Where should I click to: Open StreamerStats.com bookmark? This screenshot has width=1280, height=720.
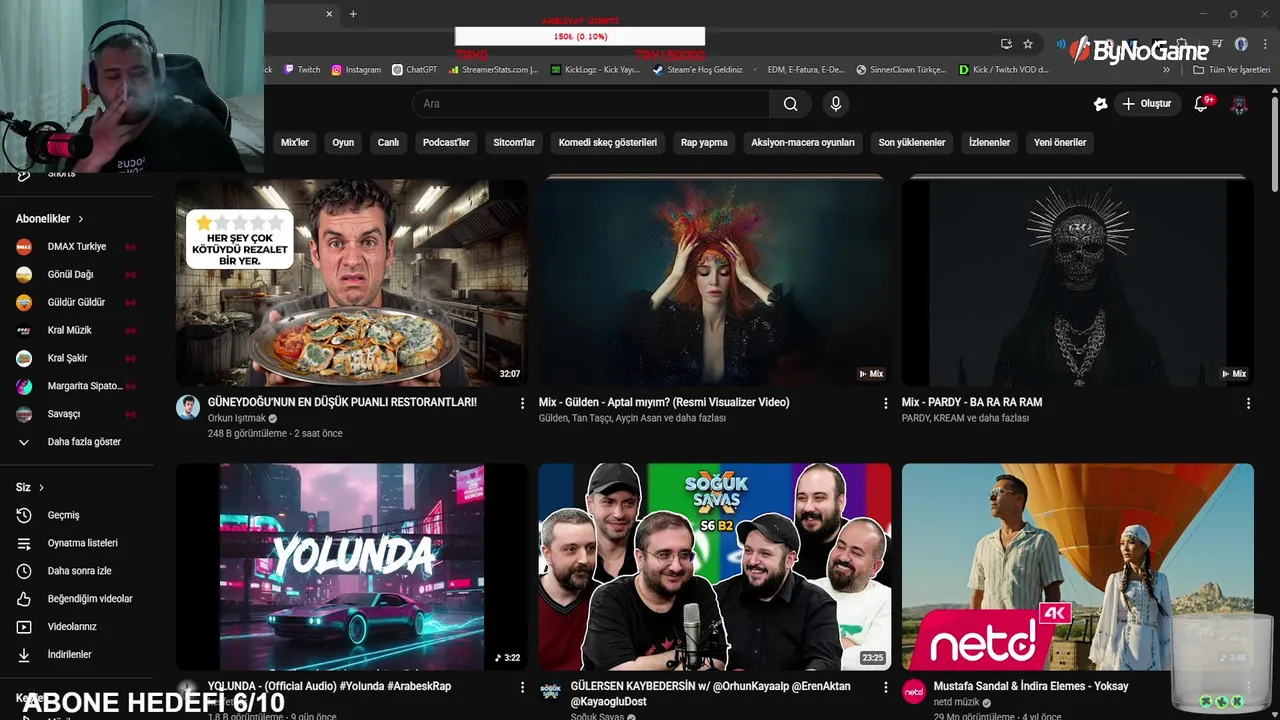[x=494, y=70]
